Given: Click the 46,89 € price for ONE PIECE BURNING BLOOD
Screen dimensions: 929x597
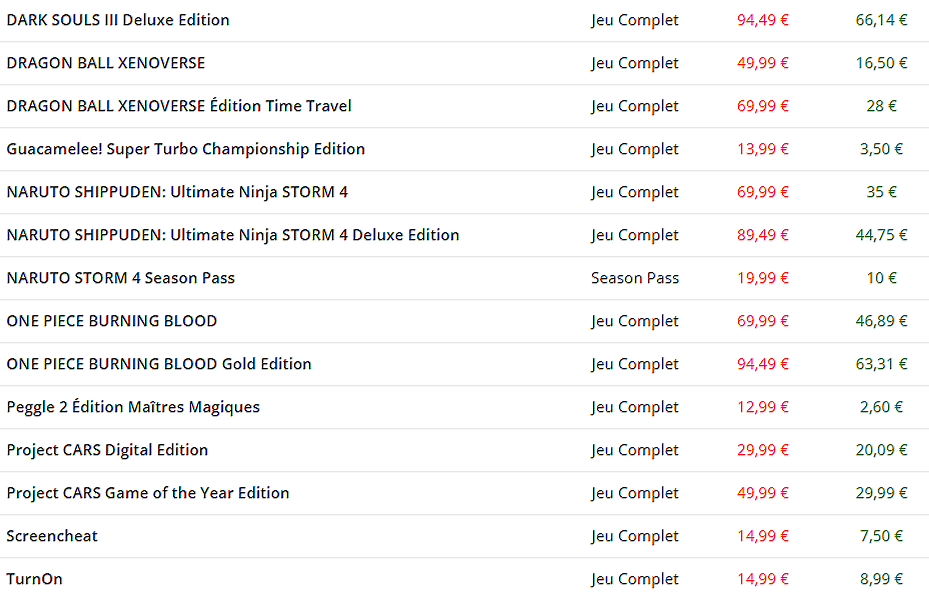Looking at the screenshot, I should tap(881, 321).
